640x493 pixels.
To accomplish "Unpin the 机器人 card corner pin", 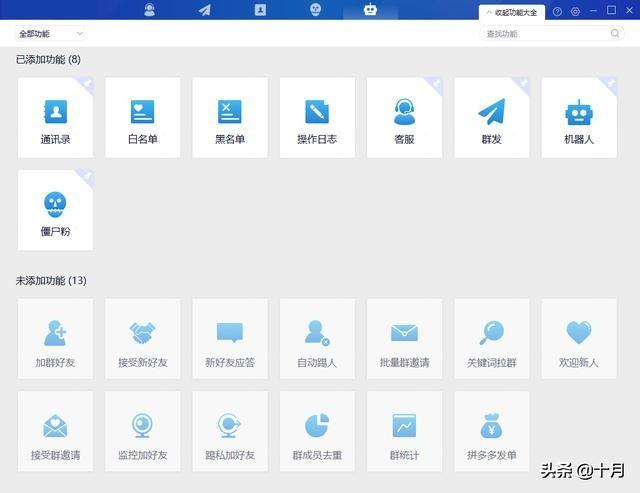I will point(610,84).
